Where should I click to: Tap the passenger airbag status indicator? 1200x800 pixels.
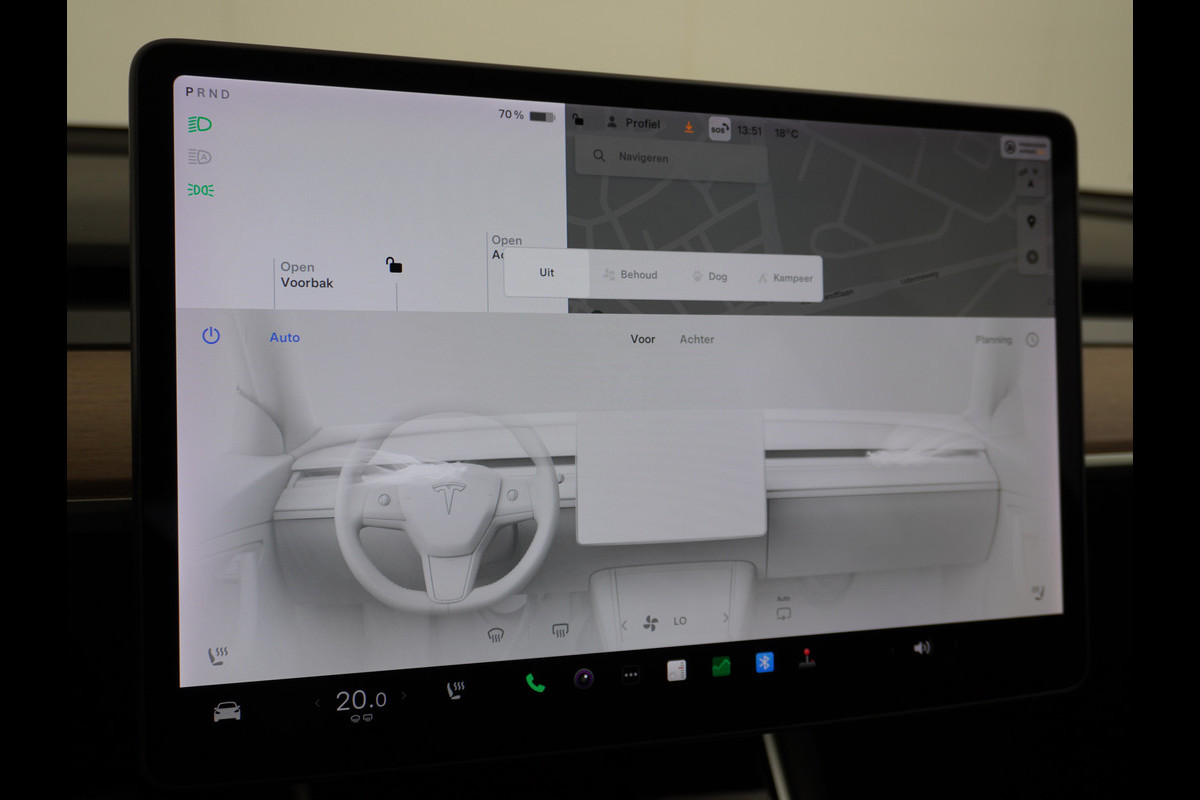coord(1025,148)
